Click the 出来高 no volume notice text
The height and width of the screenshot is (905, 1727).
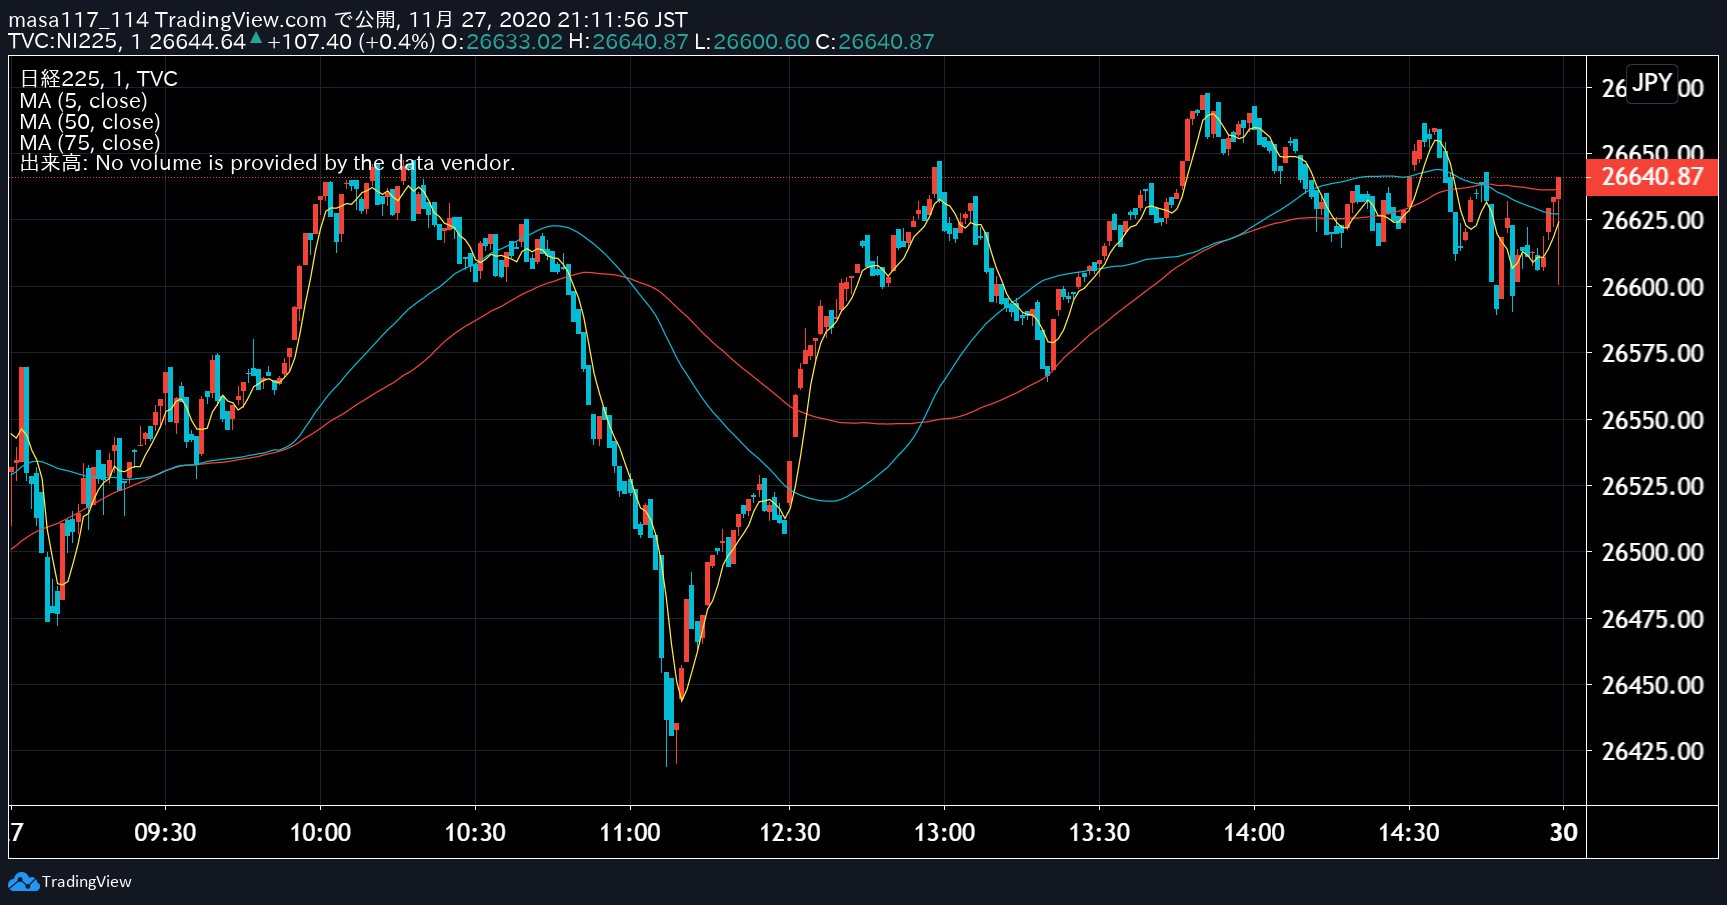pos(267,163)
